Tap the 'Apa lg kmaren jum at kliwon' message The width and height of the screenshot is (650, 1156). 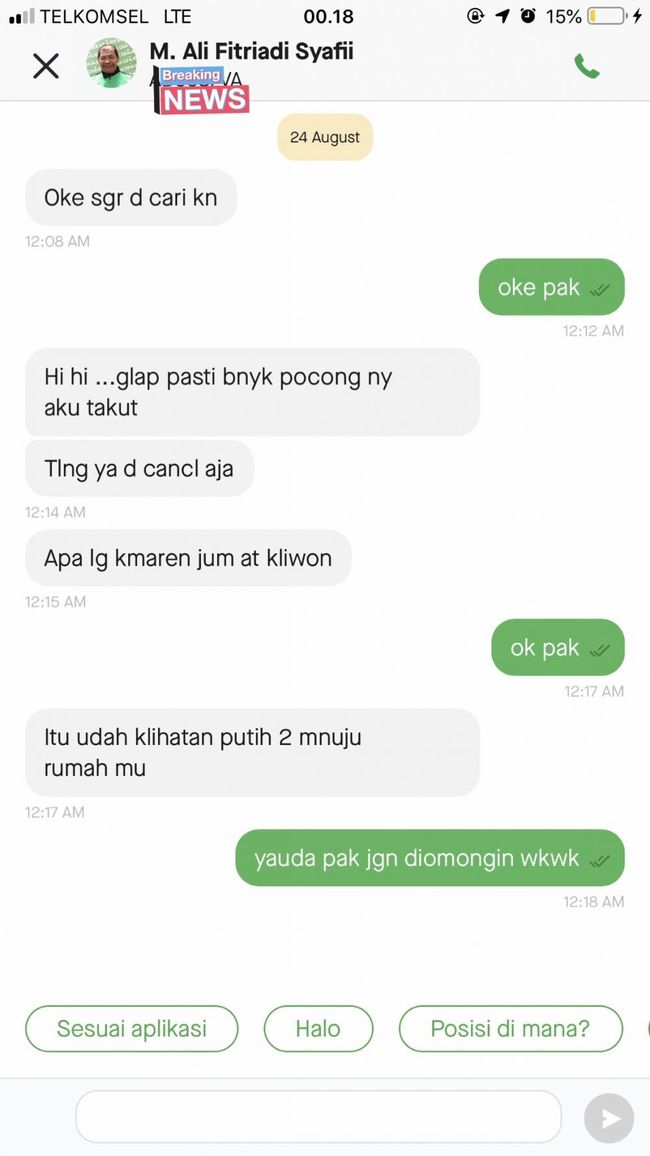pos(188,558)
